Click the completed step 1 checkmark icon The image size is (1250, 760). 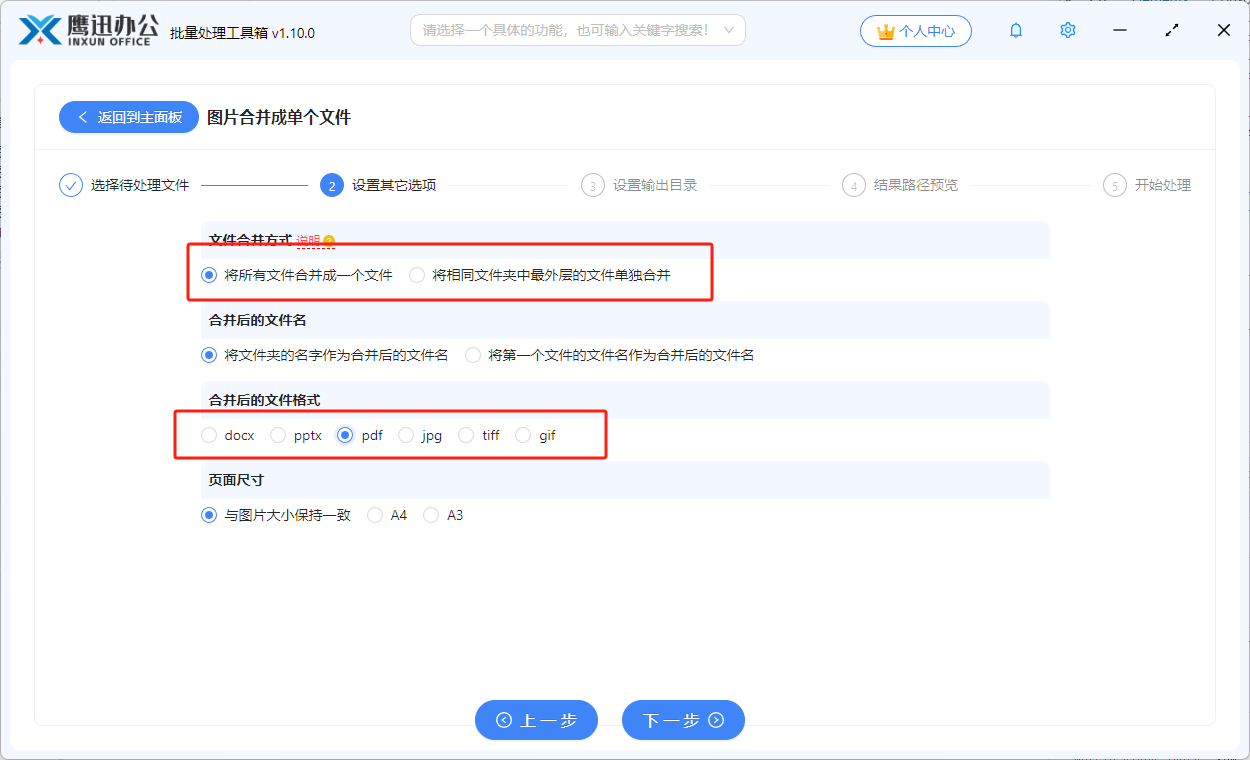tap(70, 185)
